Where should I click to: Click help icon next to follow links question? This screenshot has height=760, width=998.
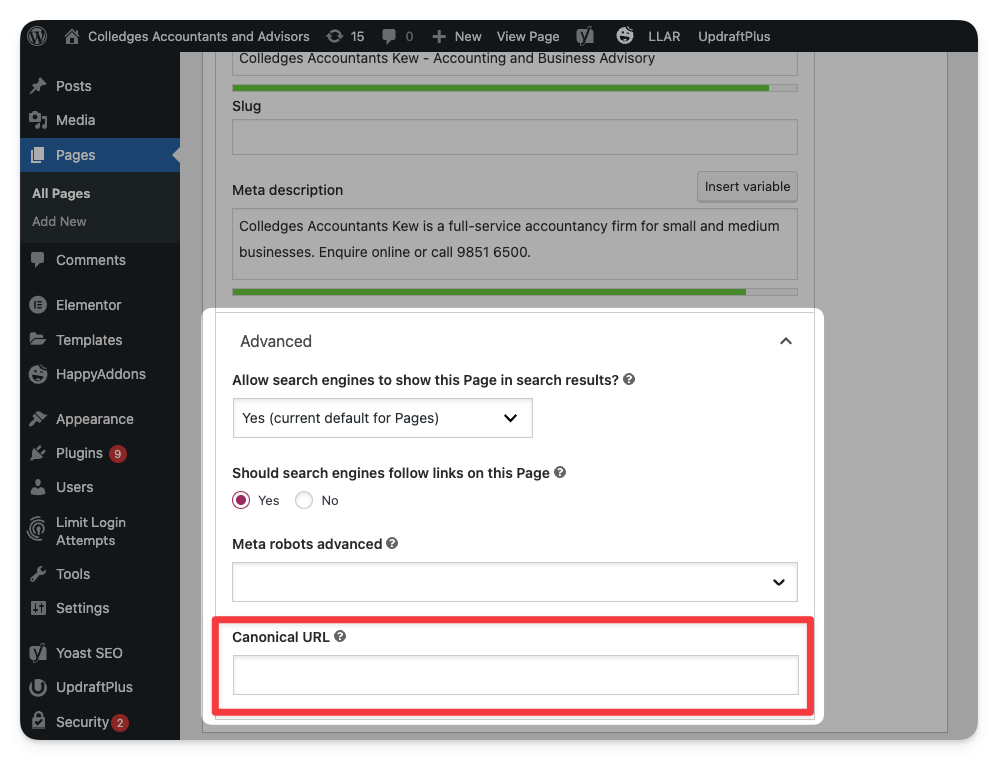(560, 472)
